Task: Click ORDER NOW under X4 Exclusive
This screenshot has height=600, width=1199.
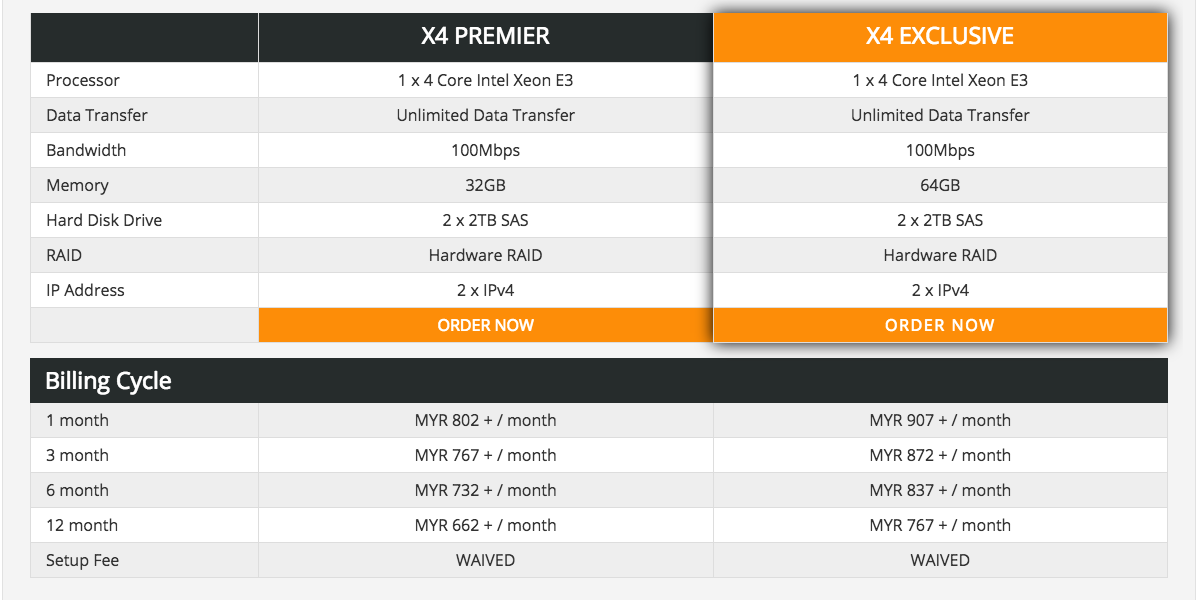Action: pyautogui.click(x=940, y=325)
